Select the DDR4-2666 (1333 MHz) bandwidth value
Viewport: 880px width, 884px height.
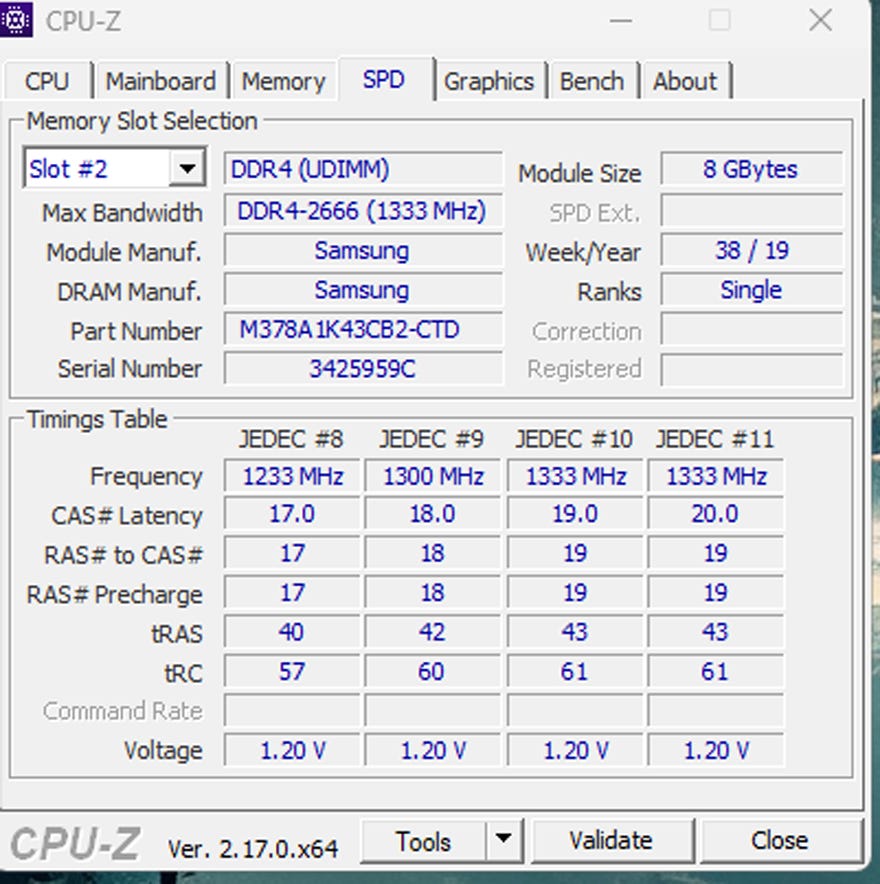363,210
